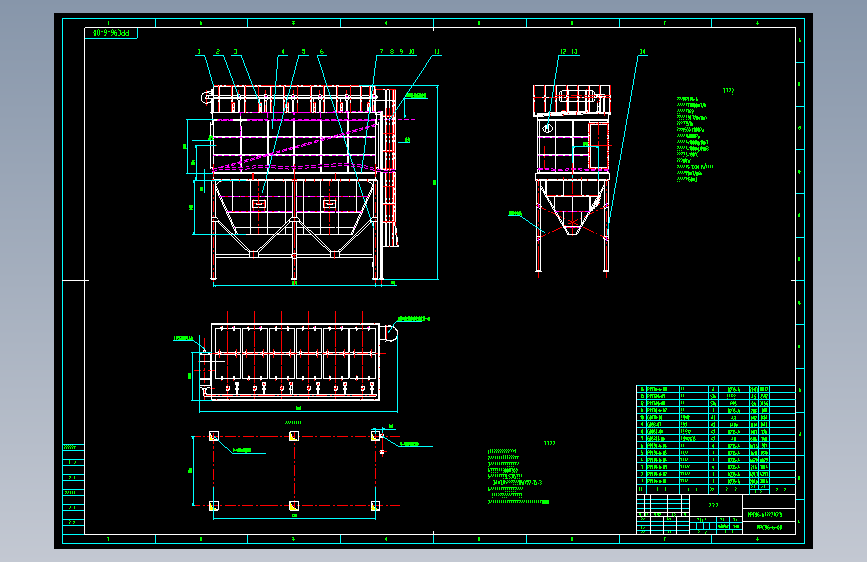Click the mirrored drawing number label box
The image size is (867, 562).
pyautogui.click(x=111, y=33)
